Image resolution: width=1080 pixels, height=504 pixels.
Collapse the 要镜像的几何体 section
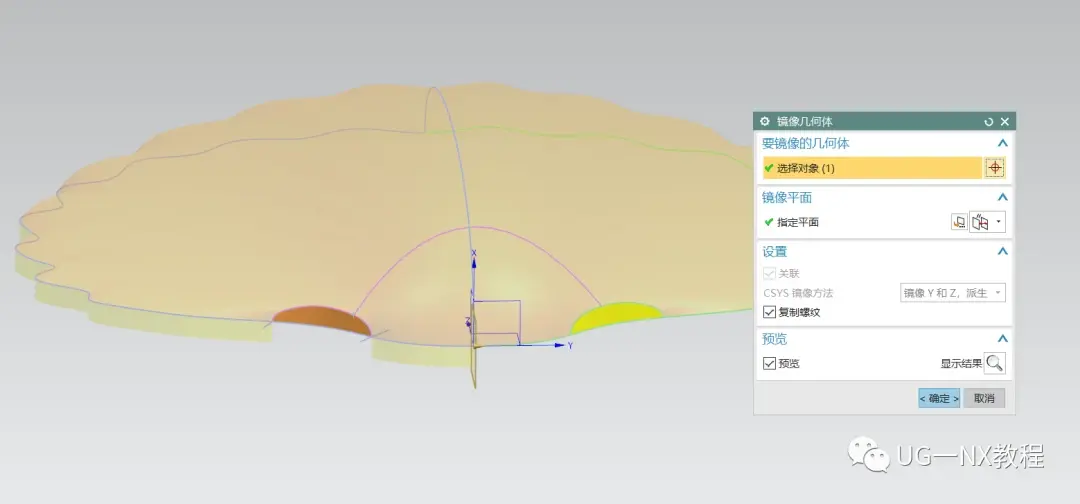[x=1003, y=143]
